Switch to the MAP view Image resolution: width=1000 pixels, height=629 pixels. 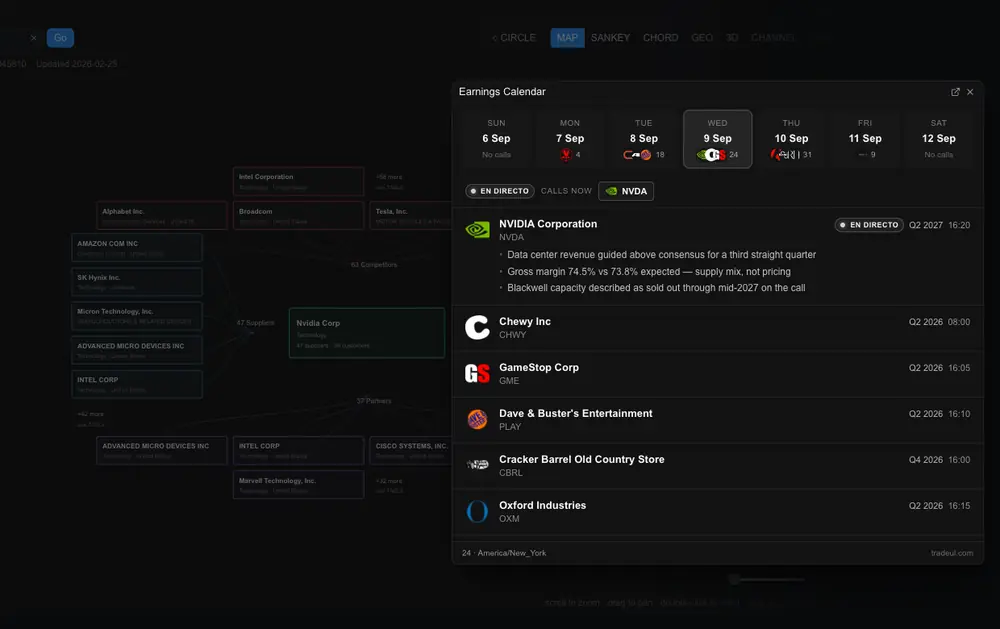(567, 38)
